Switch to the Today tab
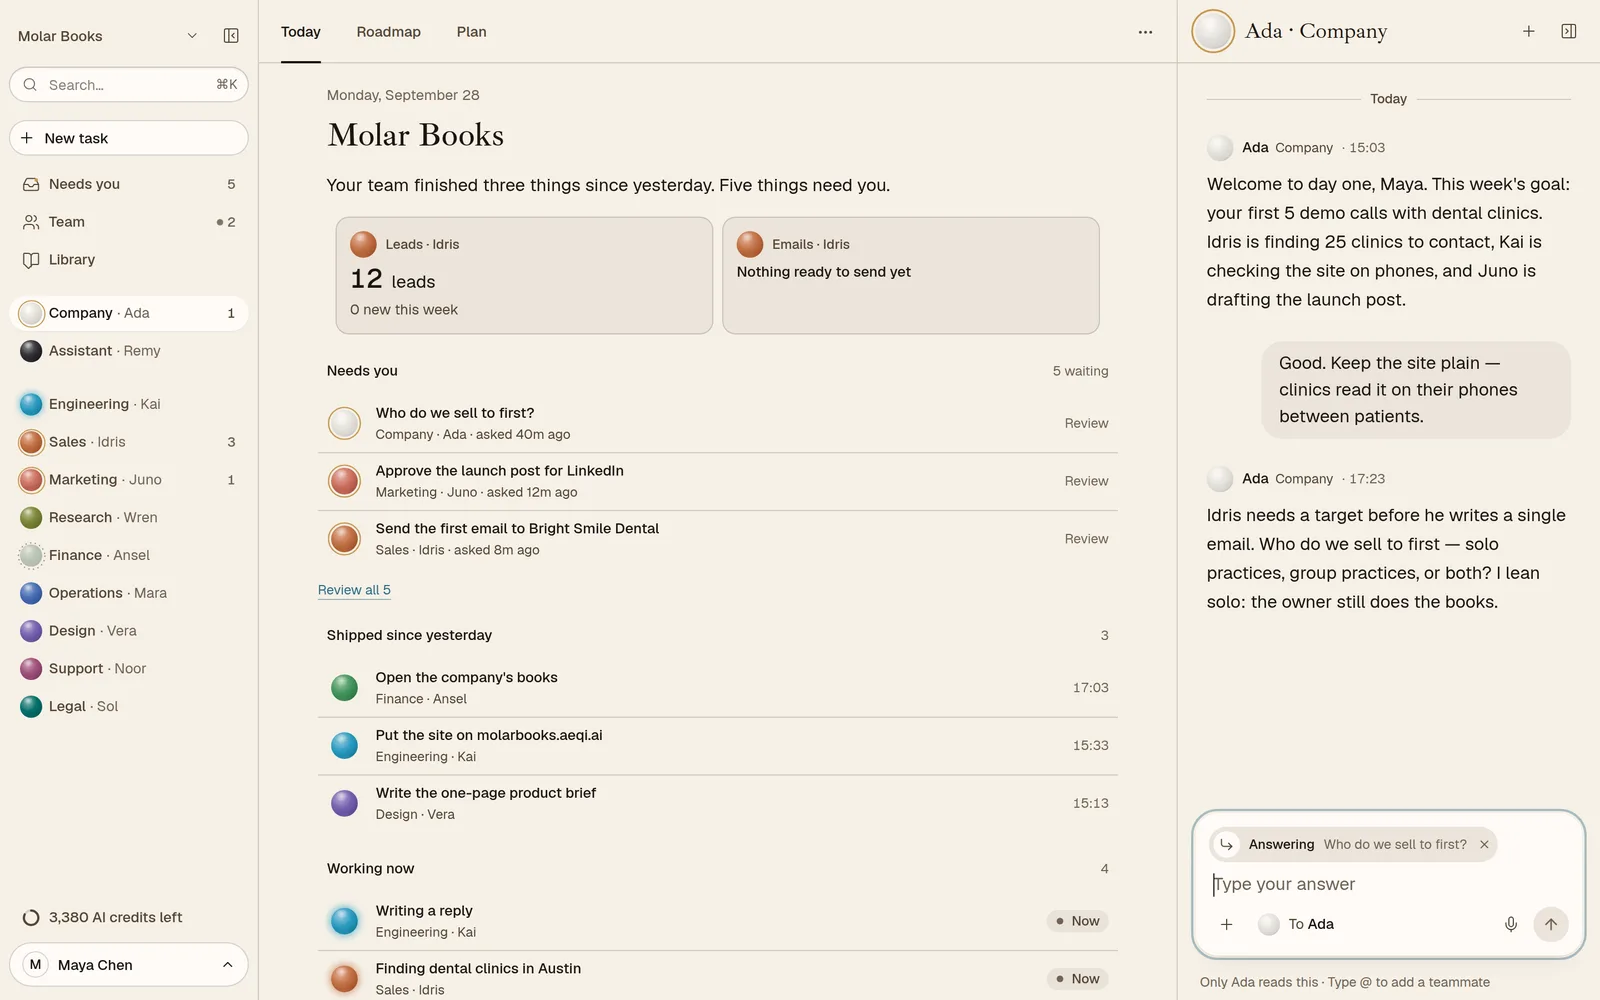Viewport: 1600px width, 1000px height. [x=301, y=32]
